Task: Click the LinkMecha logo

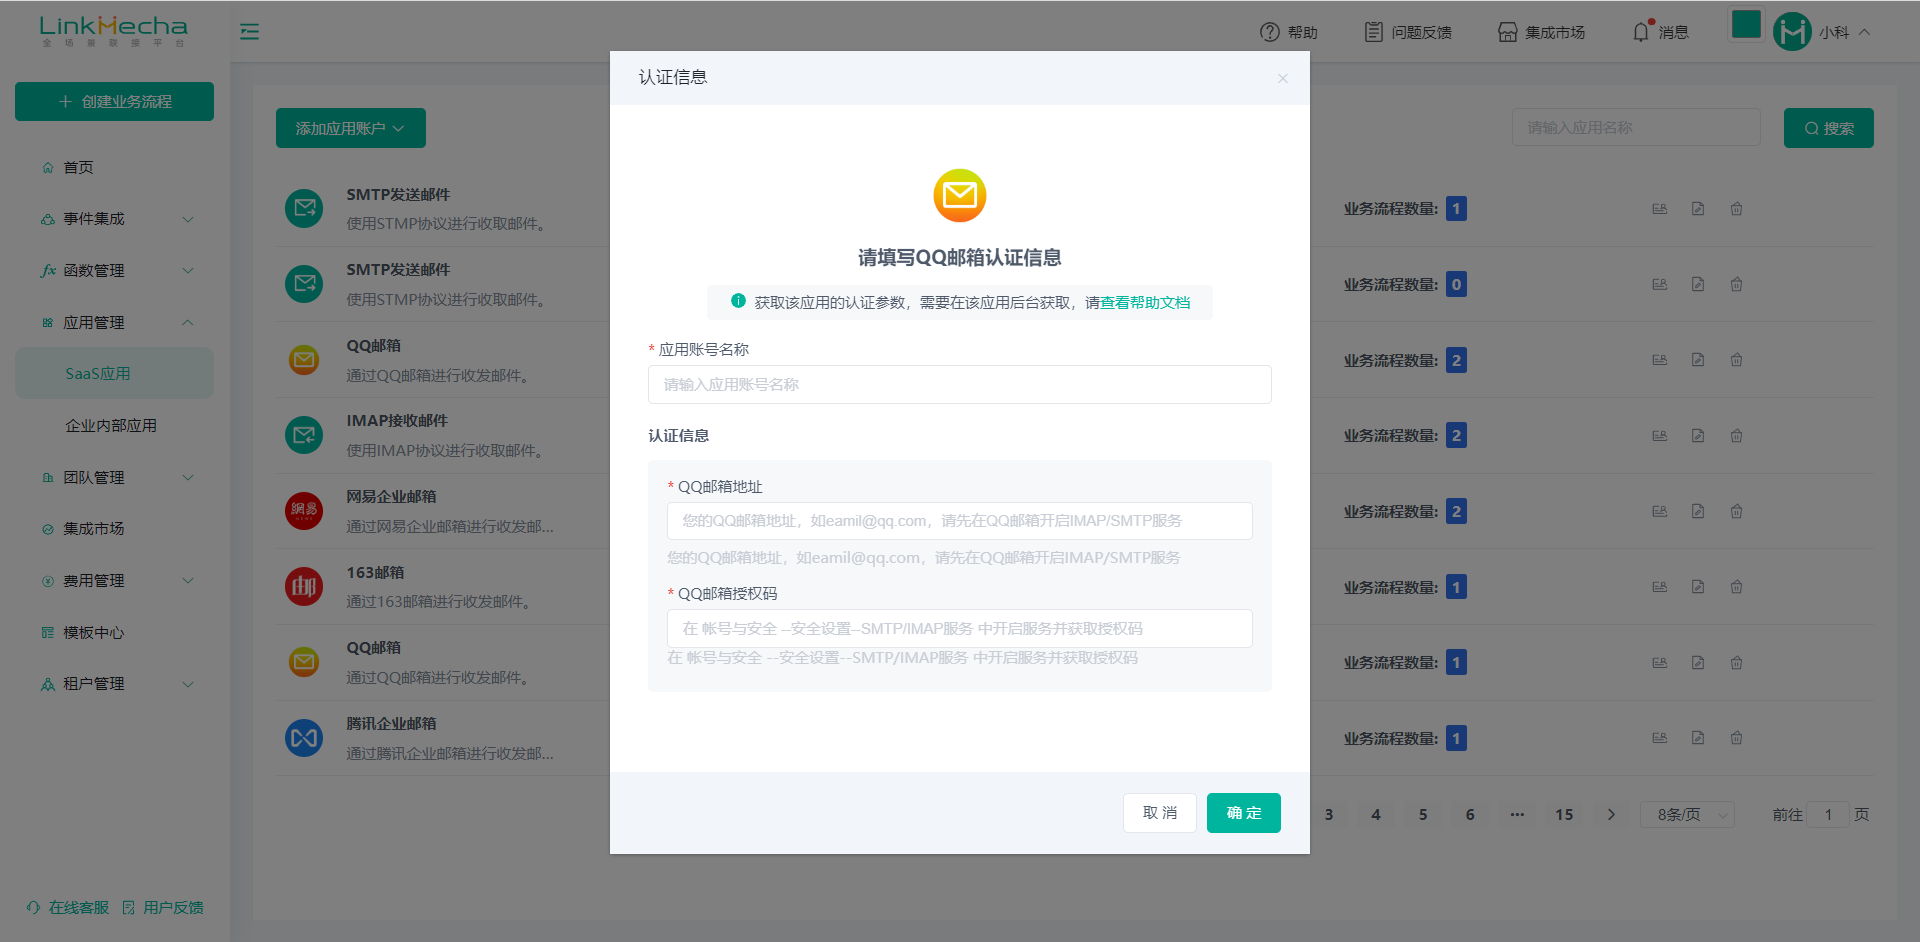Action: (x=113, y=31)
